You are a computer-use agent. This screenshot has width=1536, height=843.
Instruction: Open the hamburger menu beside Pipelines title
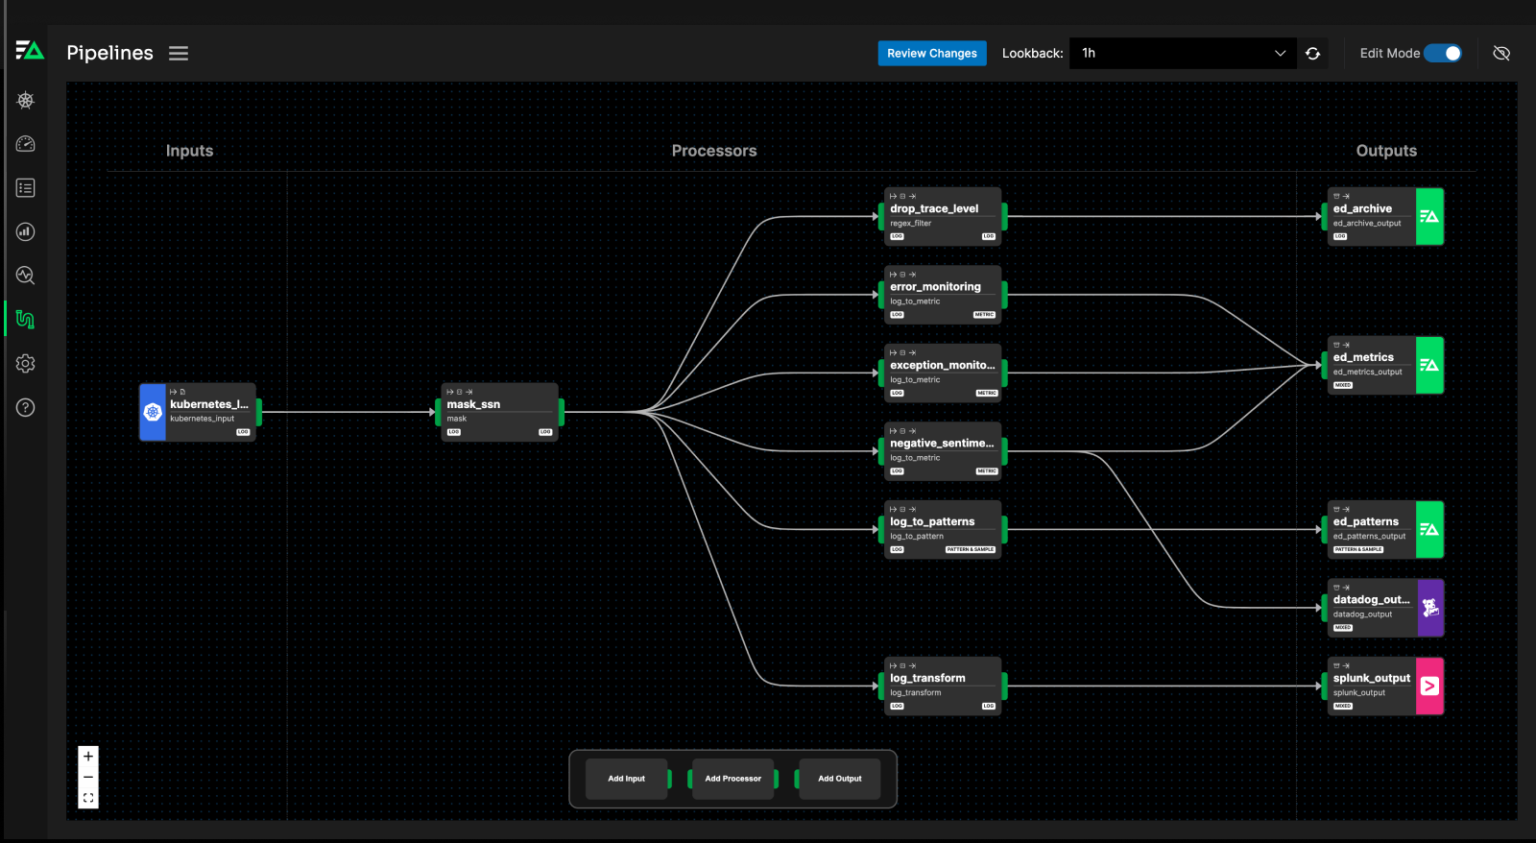[178, 54]
